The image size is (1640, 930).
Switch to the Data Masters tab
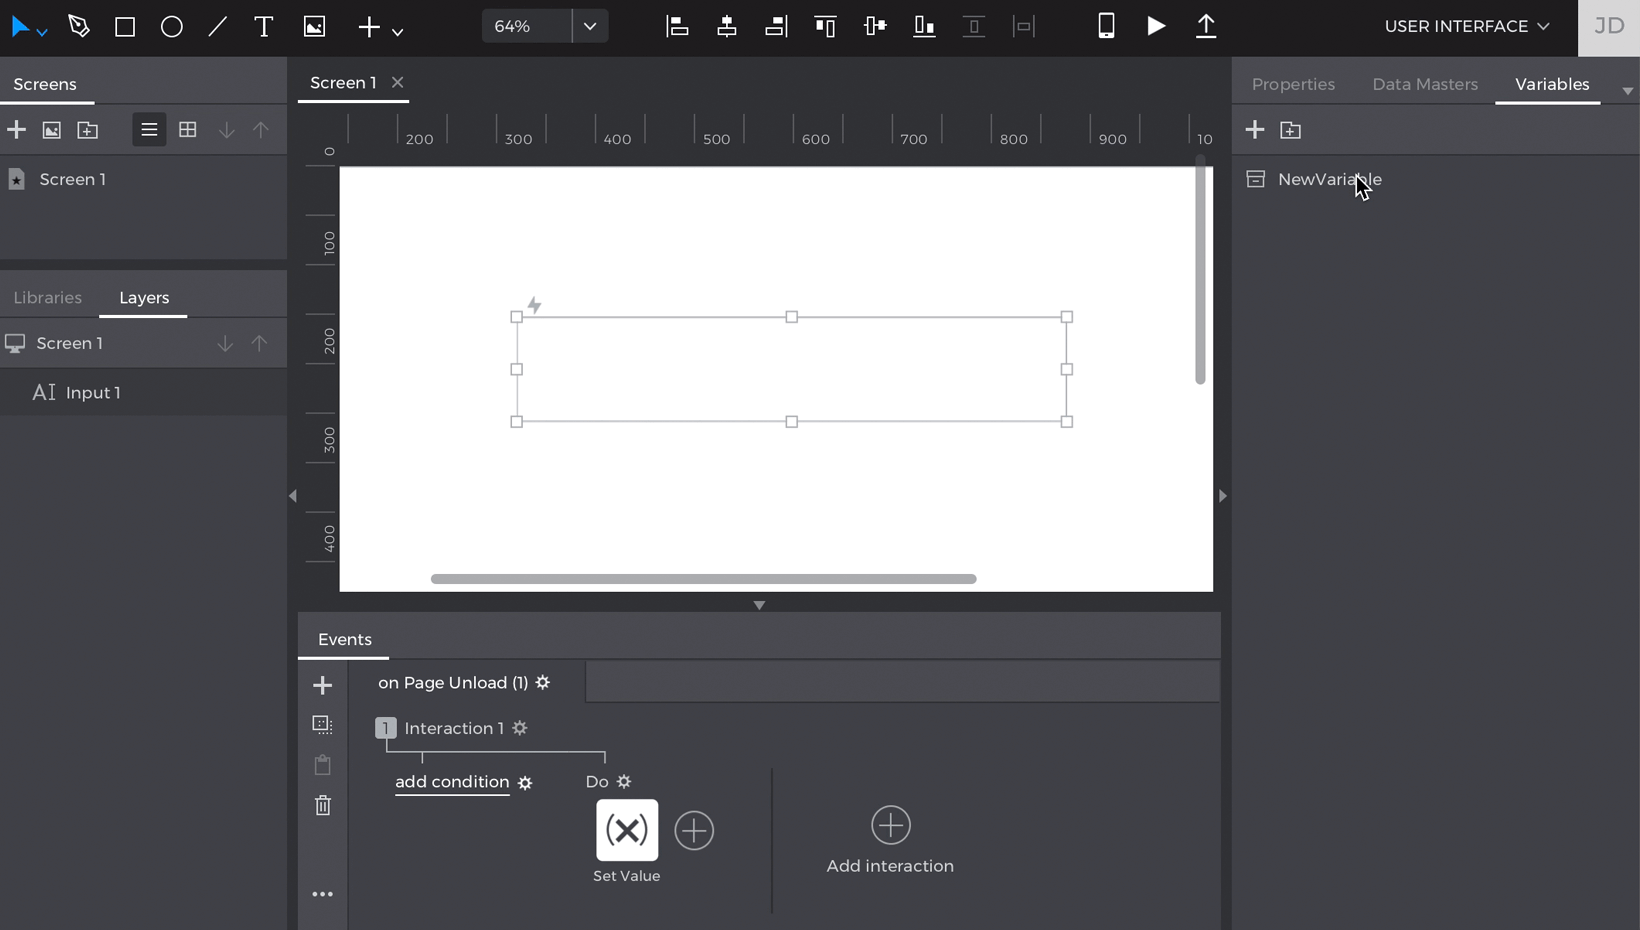1425,84
